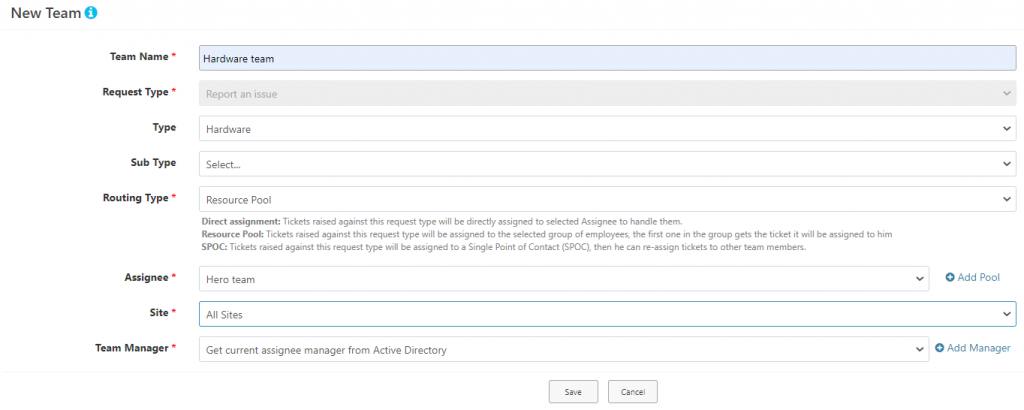This screenshot has width=1024, height=410.
Task: Click the plus icon next to Add Manager
Action: coord(940,348)
